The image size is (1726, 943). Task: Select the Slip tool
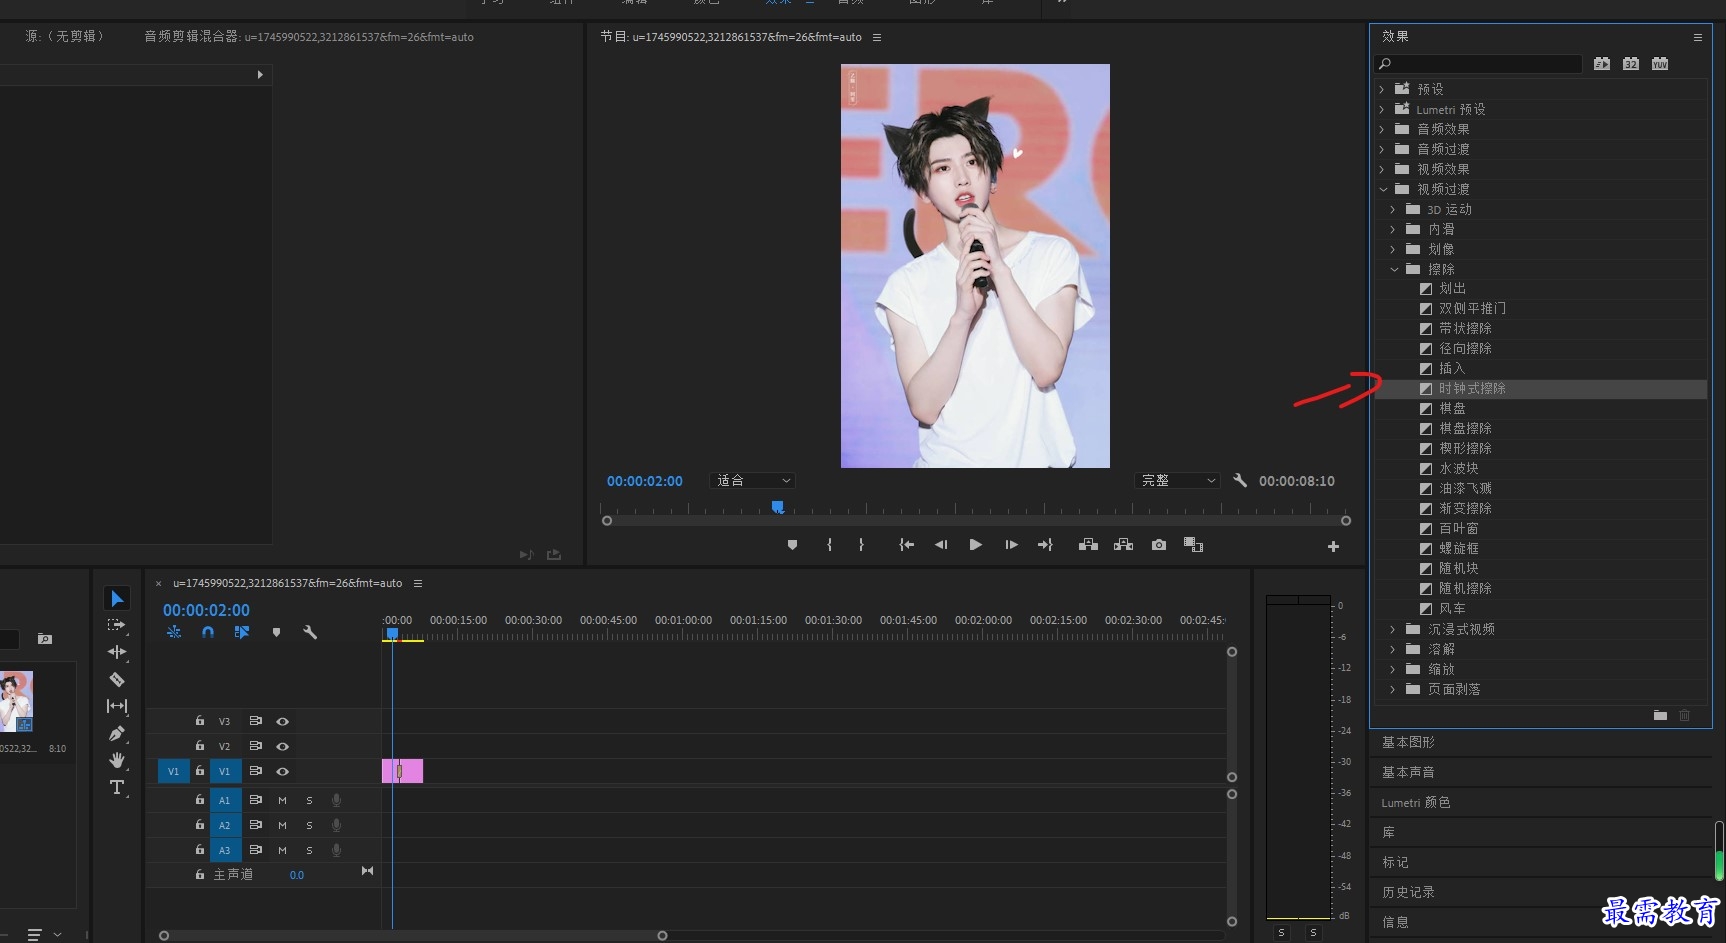(117, 706)
